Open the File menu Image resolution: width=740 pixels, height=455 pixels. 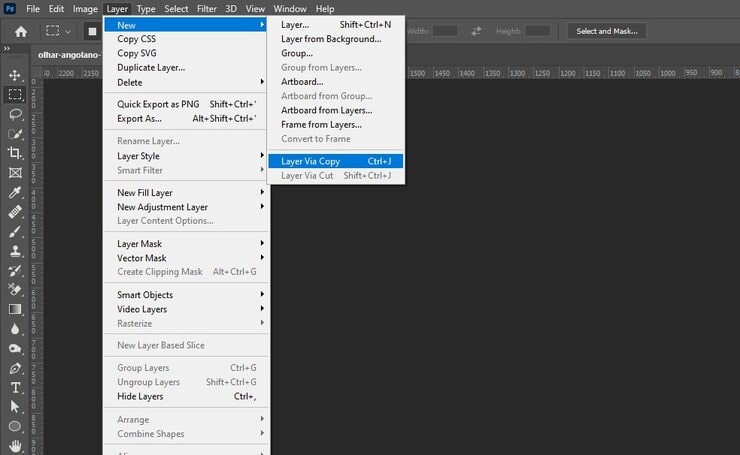tap(33, 9)
